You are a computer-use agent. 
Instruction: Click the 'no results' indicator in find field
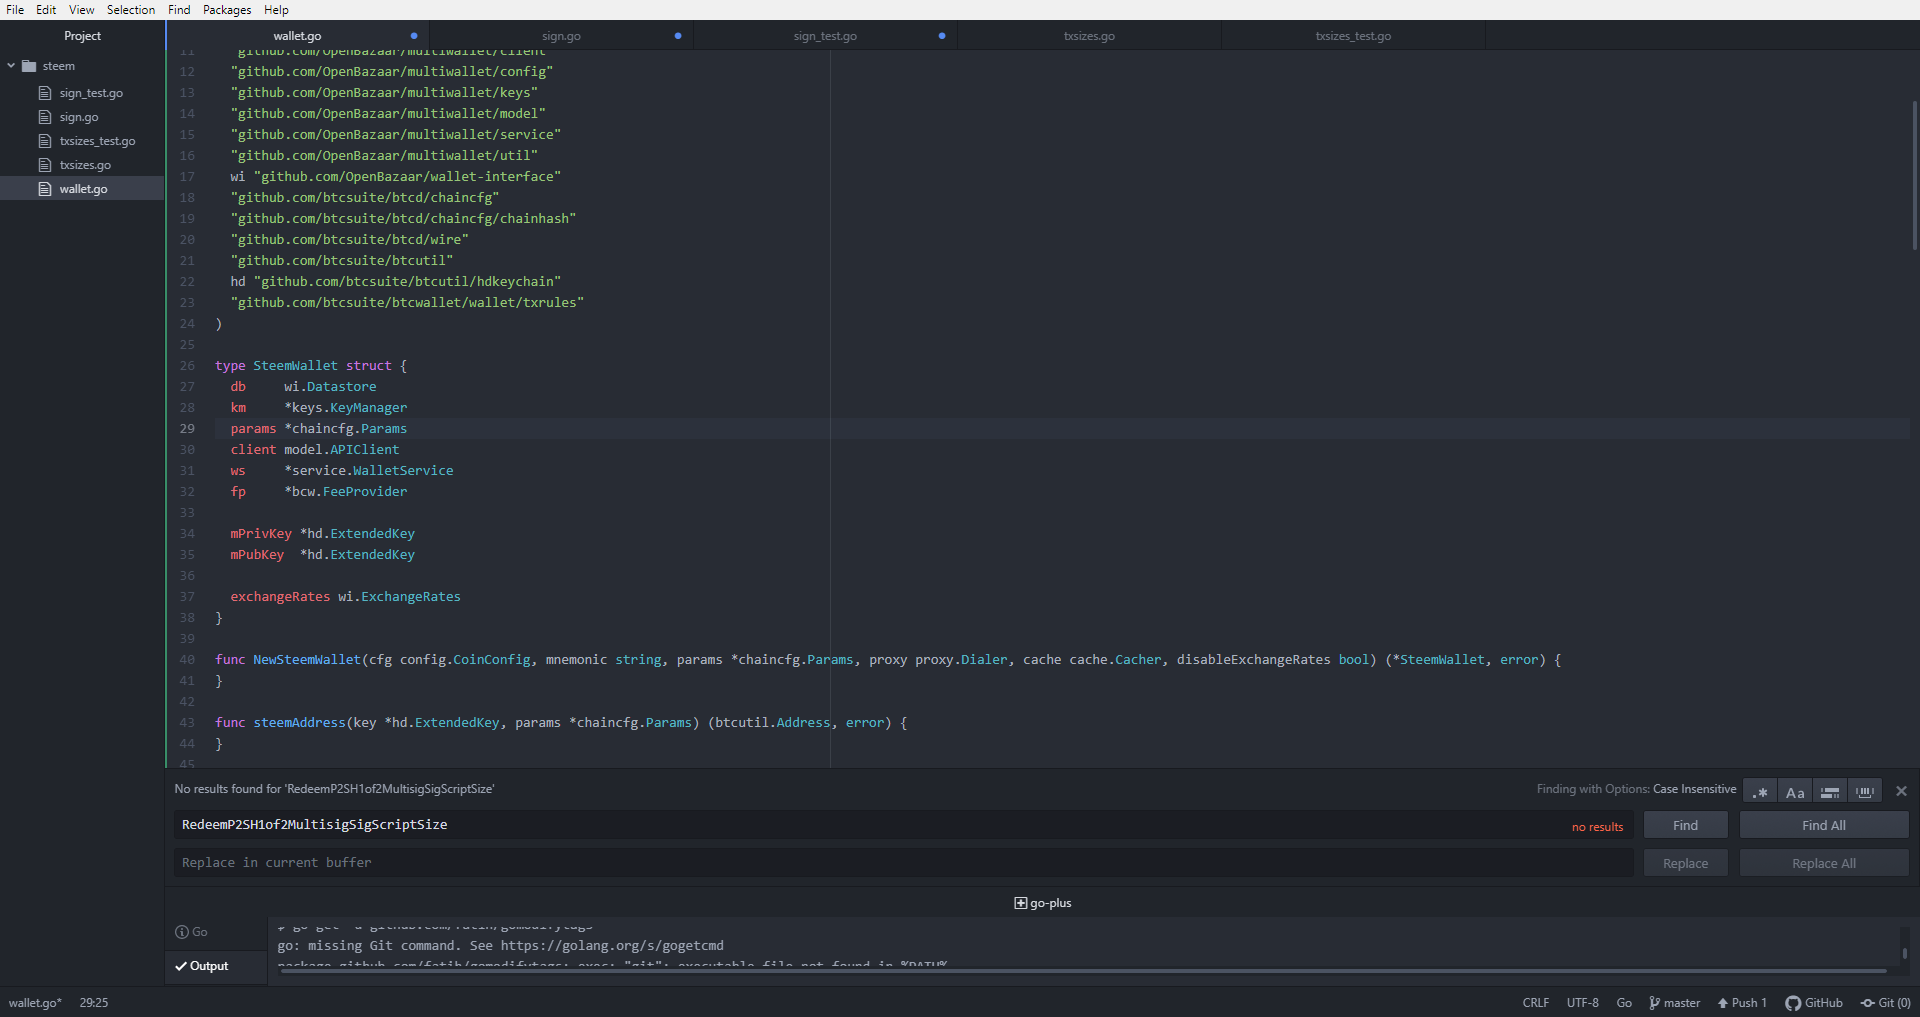1597,827
